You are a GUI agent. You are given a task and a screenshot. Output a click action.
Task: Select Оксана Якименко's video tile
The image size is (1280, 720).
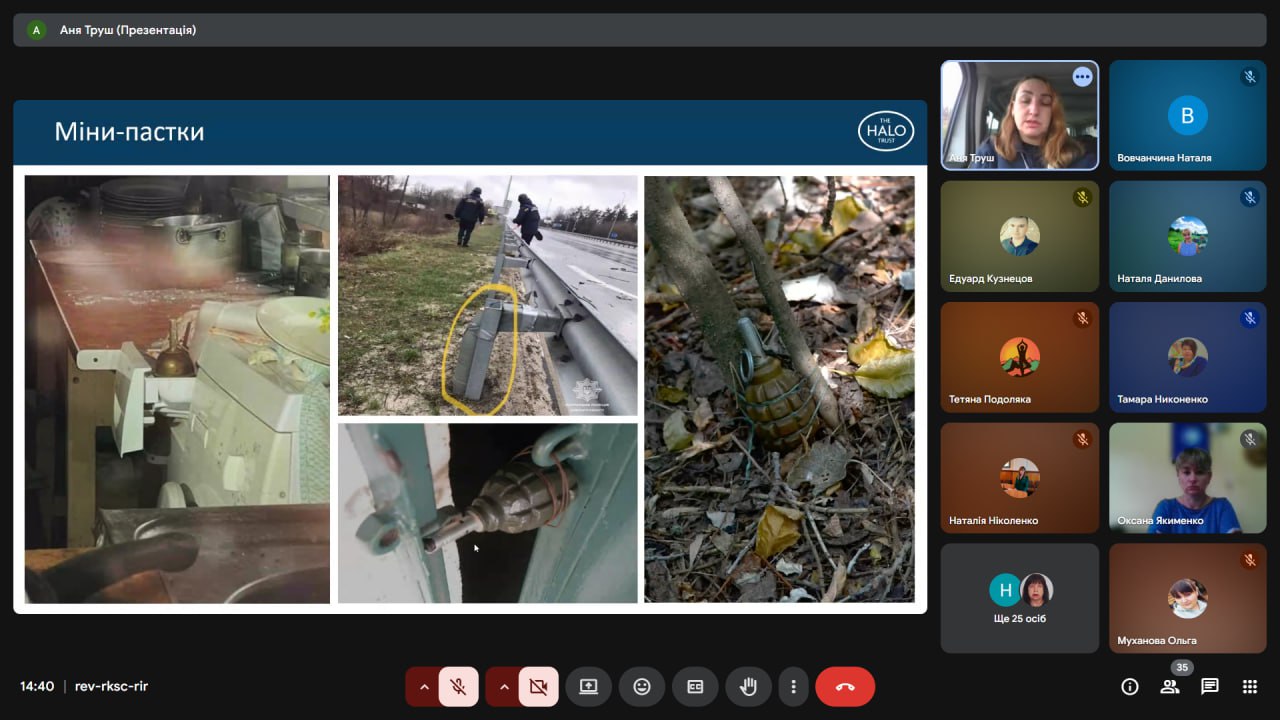pyautogui.click(x=1187, y=478)
